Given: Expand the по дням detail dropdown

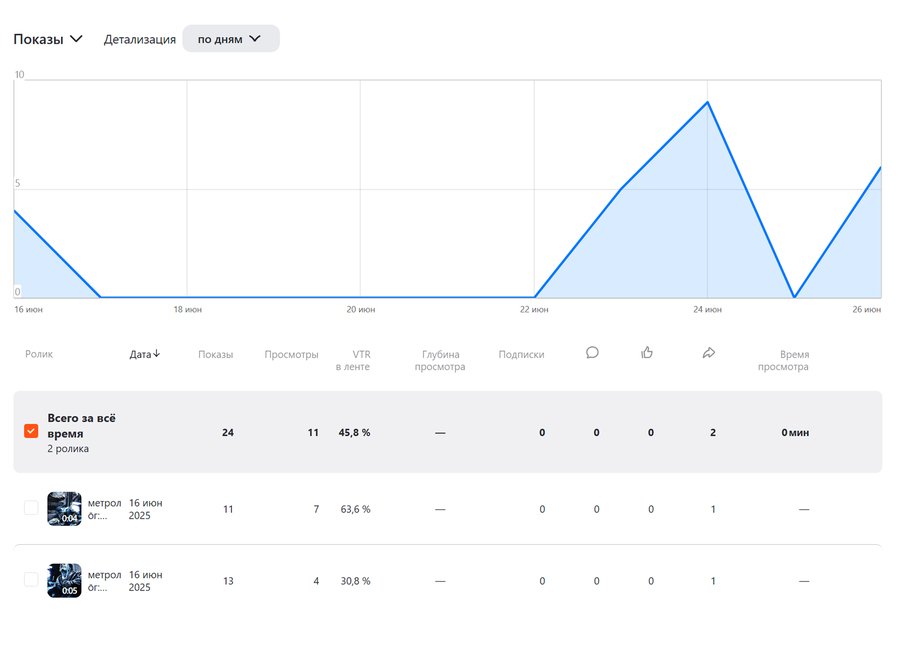Looking at the screenshot, I should [230, 39].
